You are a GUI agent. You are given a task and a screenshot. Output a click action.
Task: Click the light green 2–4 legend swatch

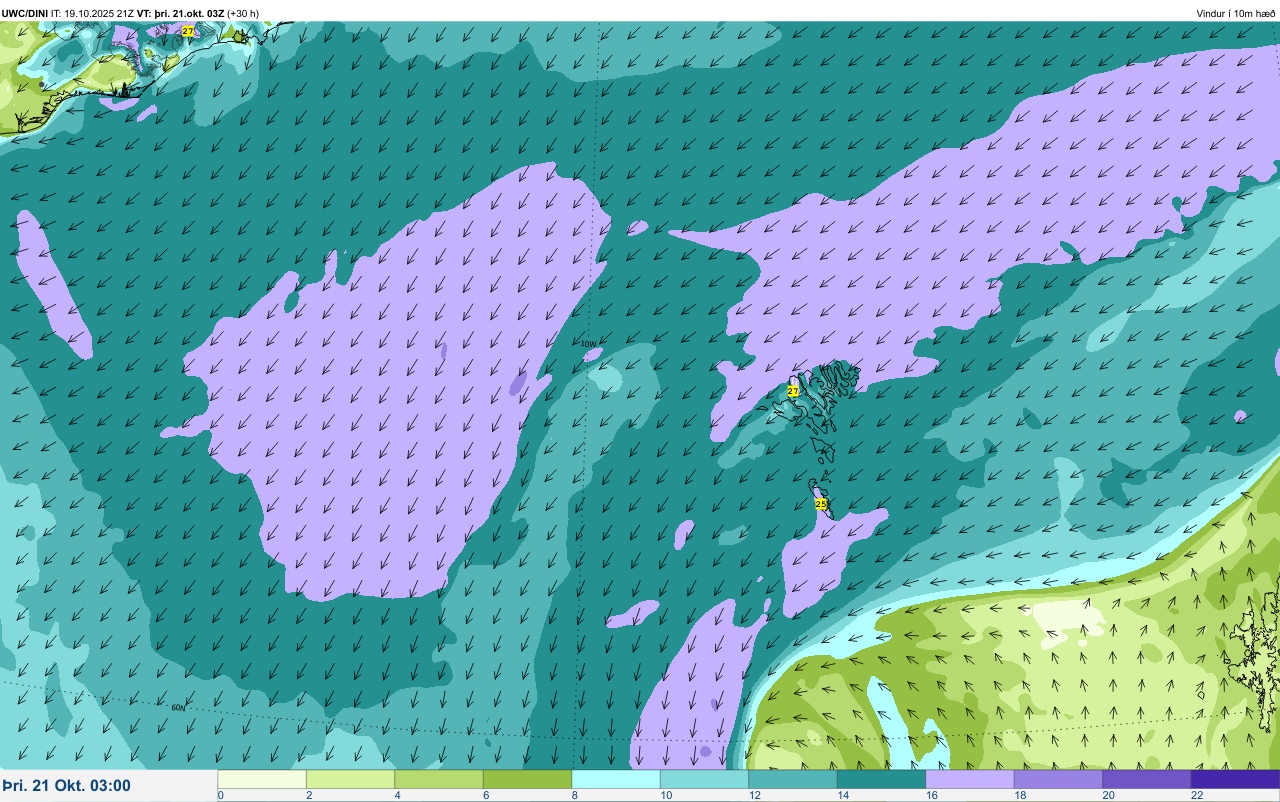click(x=350, y=779)
